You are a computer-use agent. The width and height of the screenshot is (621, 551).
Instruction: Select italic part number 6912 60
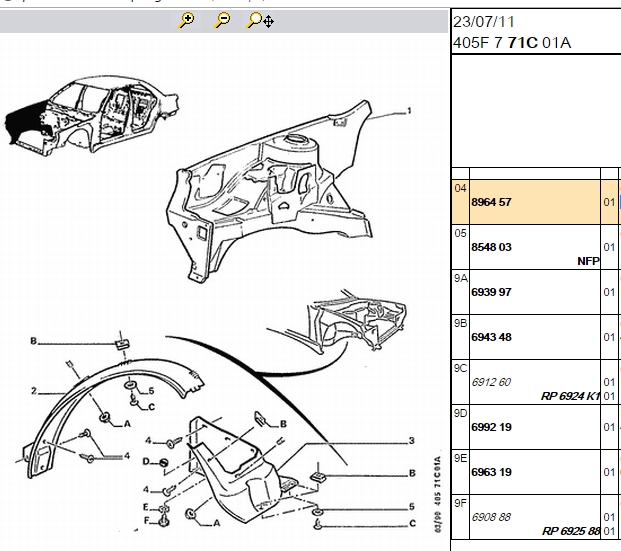[491, 382]
